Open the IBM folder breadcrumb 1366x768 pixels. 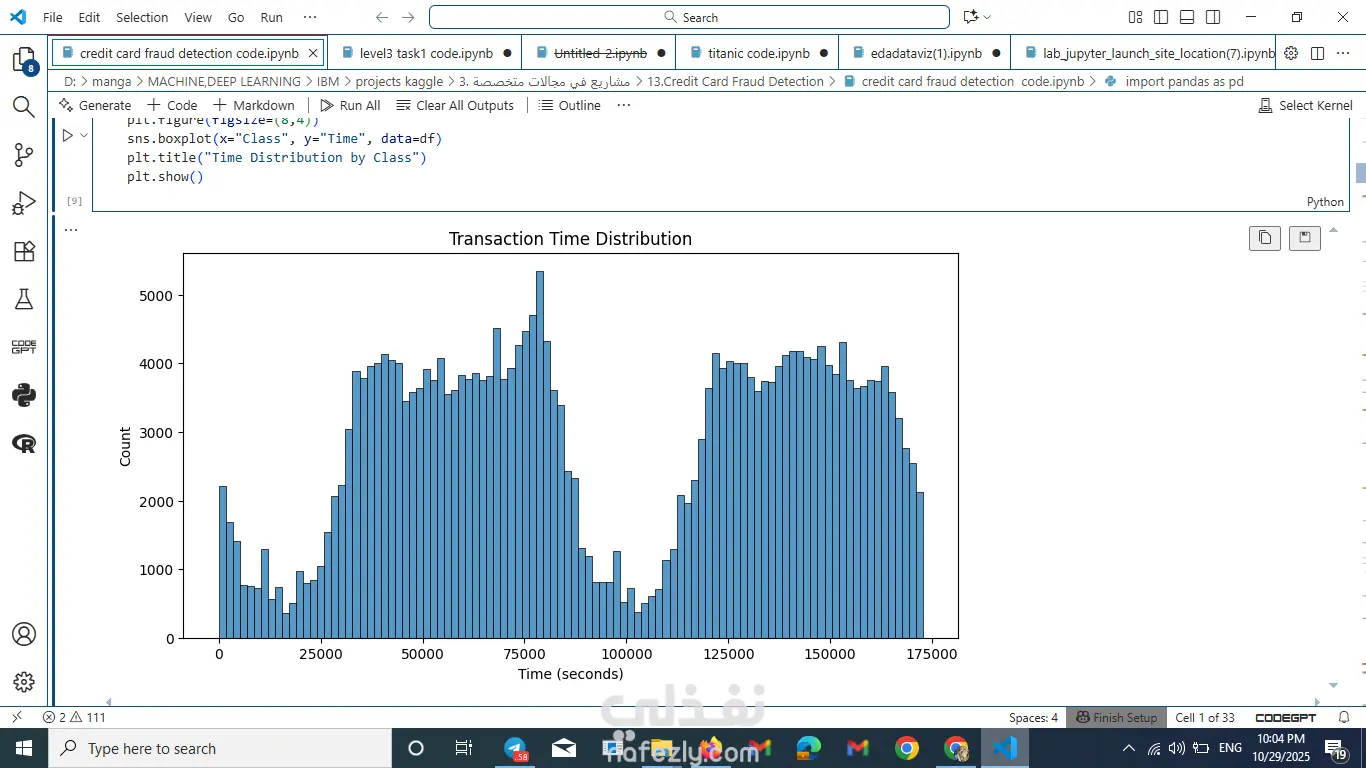click(328, 81)
